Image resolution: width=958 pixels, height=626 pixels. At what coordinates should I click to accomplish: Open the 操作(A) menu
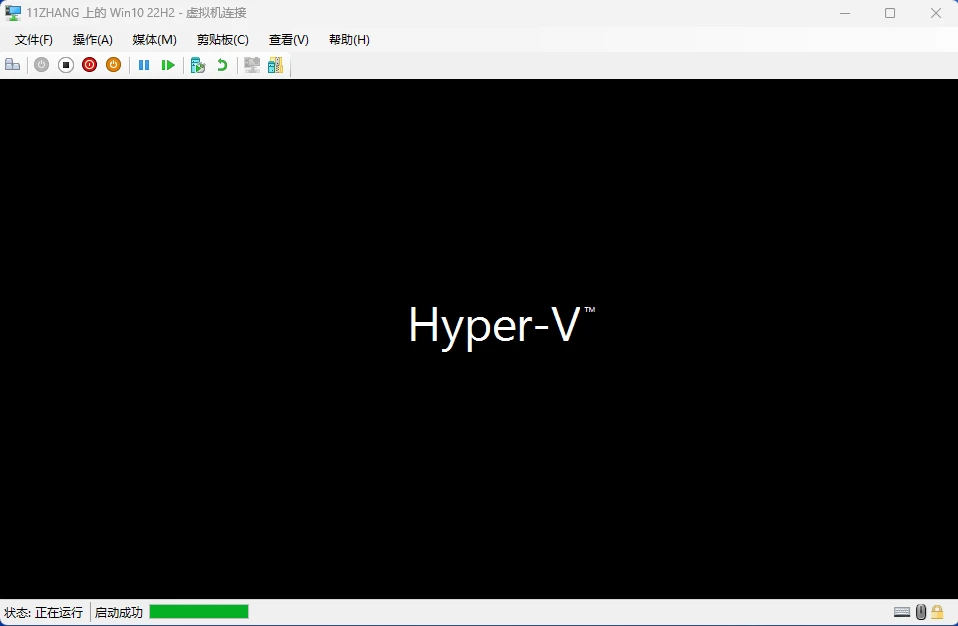[93, 40]
